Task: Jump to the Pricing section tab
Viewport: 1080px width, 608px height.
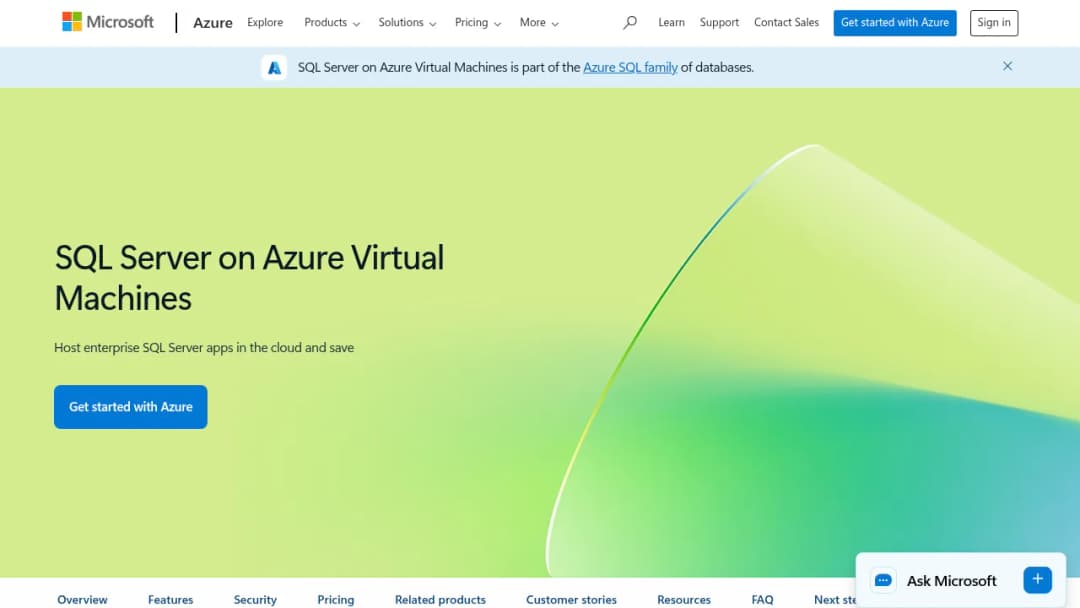Action: pyautogui.click(x=335, y=600)
